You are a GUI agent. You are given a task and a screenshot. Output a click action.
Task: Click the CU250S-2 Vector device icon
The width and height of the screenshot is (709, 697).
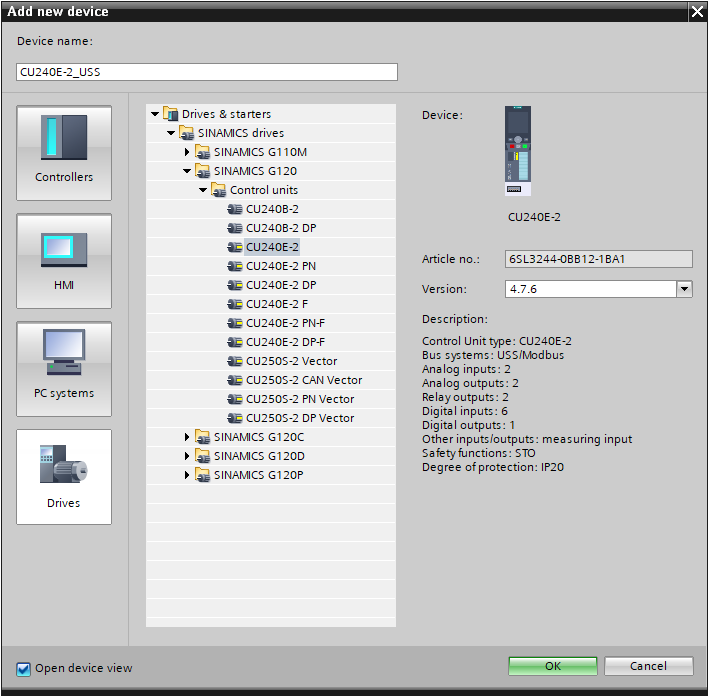coord(235,361)
